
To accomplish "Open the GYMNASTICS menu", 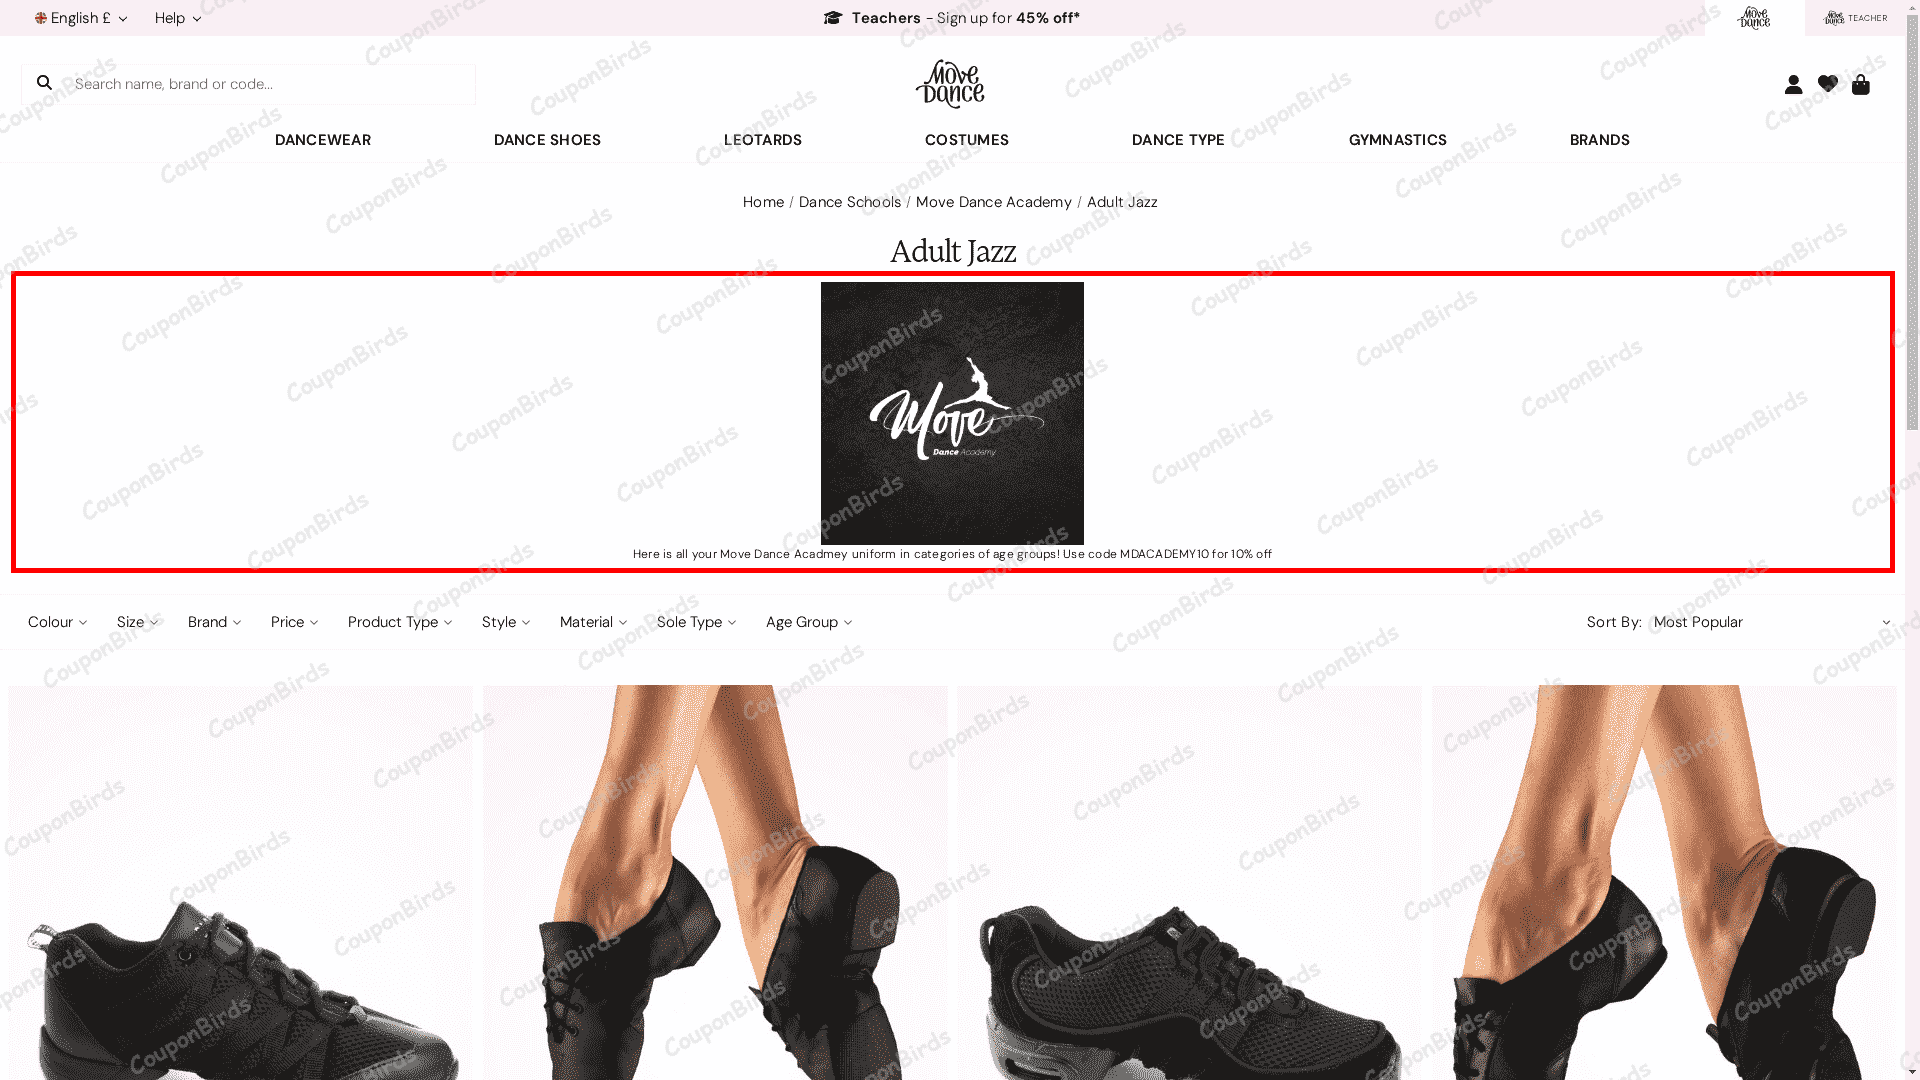I will coord(1397,140).
